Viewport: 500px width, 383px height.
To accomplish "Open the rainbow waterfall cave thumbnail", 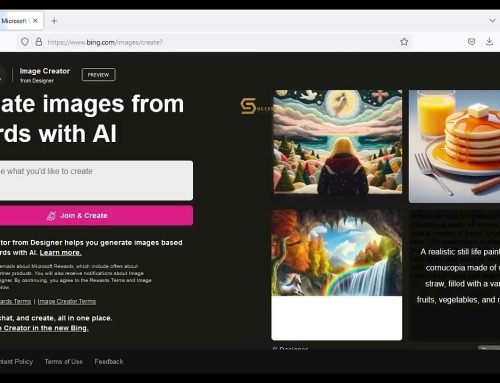I will point(337,275).
